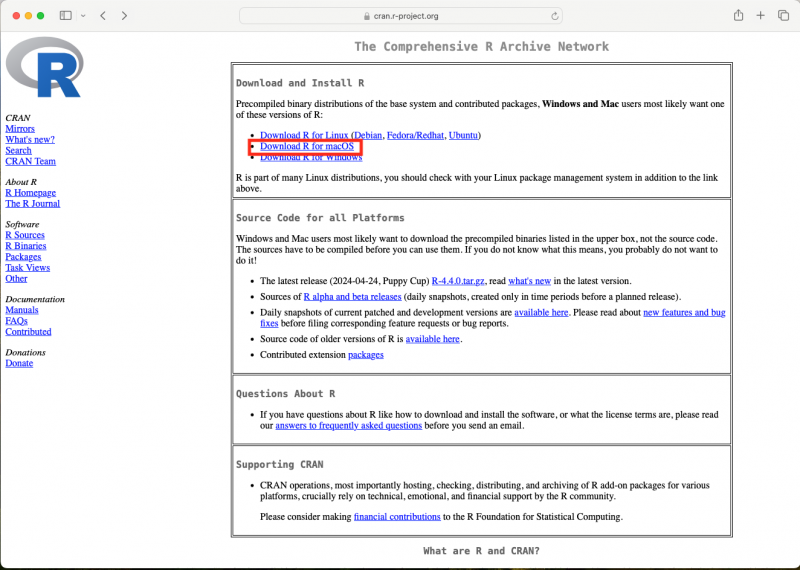
Task: Download the R-4.4.0.tar.gz source
Action: [458, 281]
